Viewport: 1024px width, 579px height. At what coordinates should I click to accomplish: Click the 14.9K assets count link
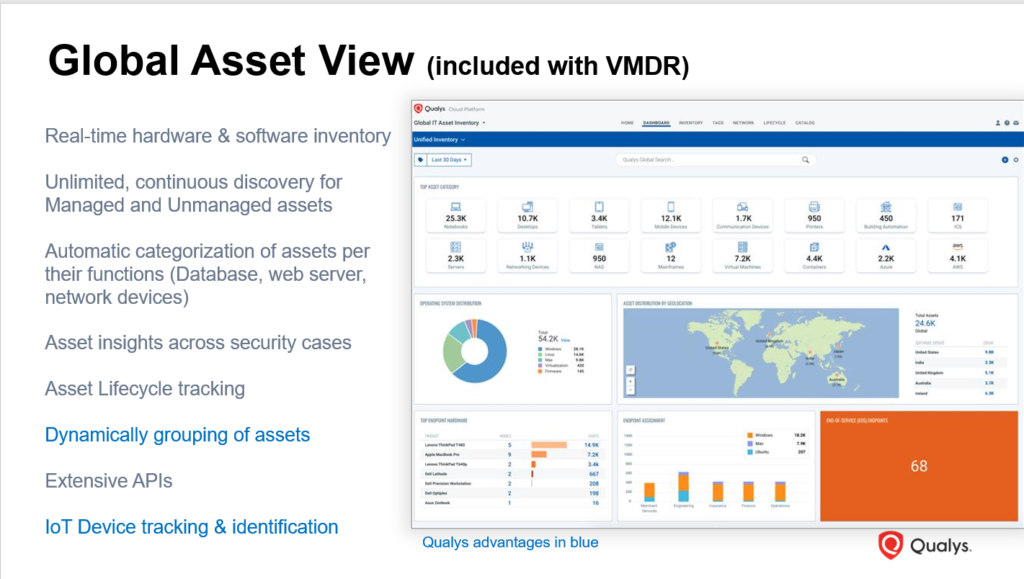(591, 445)
